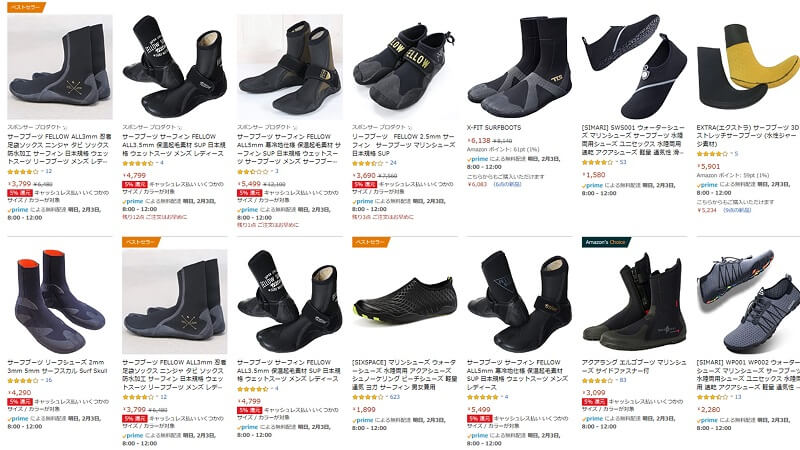Click the star rating of Surf Skull boots
The height and width of the screenshot is (450, 800).
tap(23, 381)
